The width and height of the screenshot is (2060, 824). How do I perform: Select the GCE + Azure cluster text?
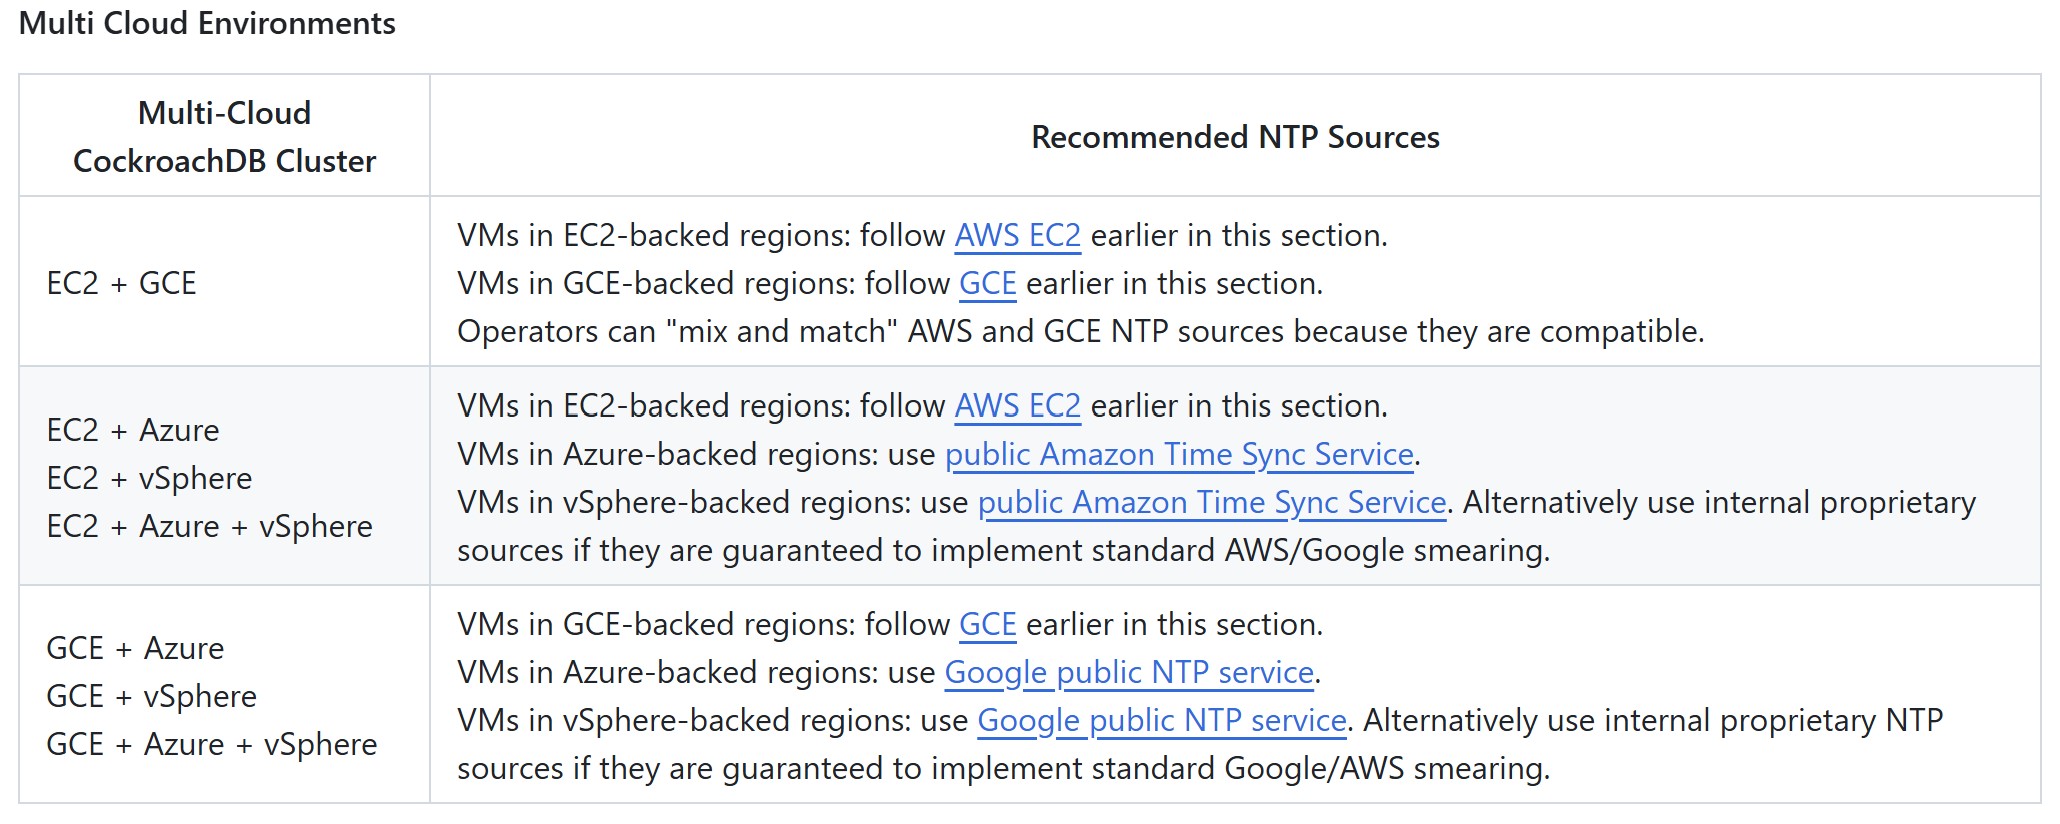tap(135, 649)
